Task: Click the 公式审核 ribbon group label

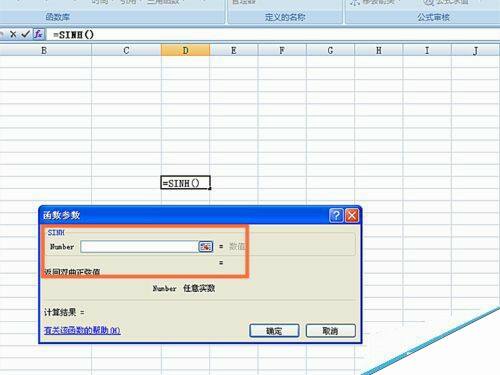Action: [433, 17]
